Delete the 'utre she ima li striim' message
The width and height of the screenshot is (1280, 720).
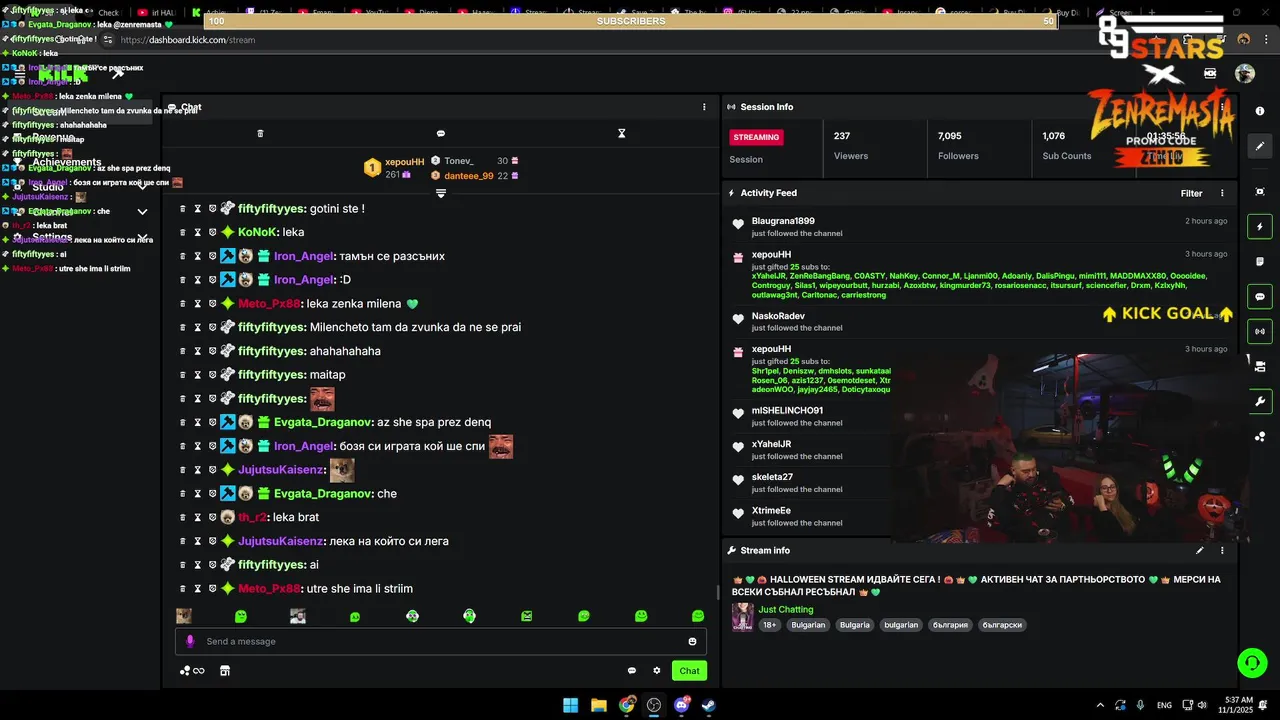tap(182, 588)
